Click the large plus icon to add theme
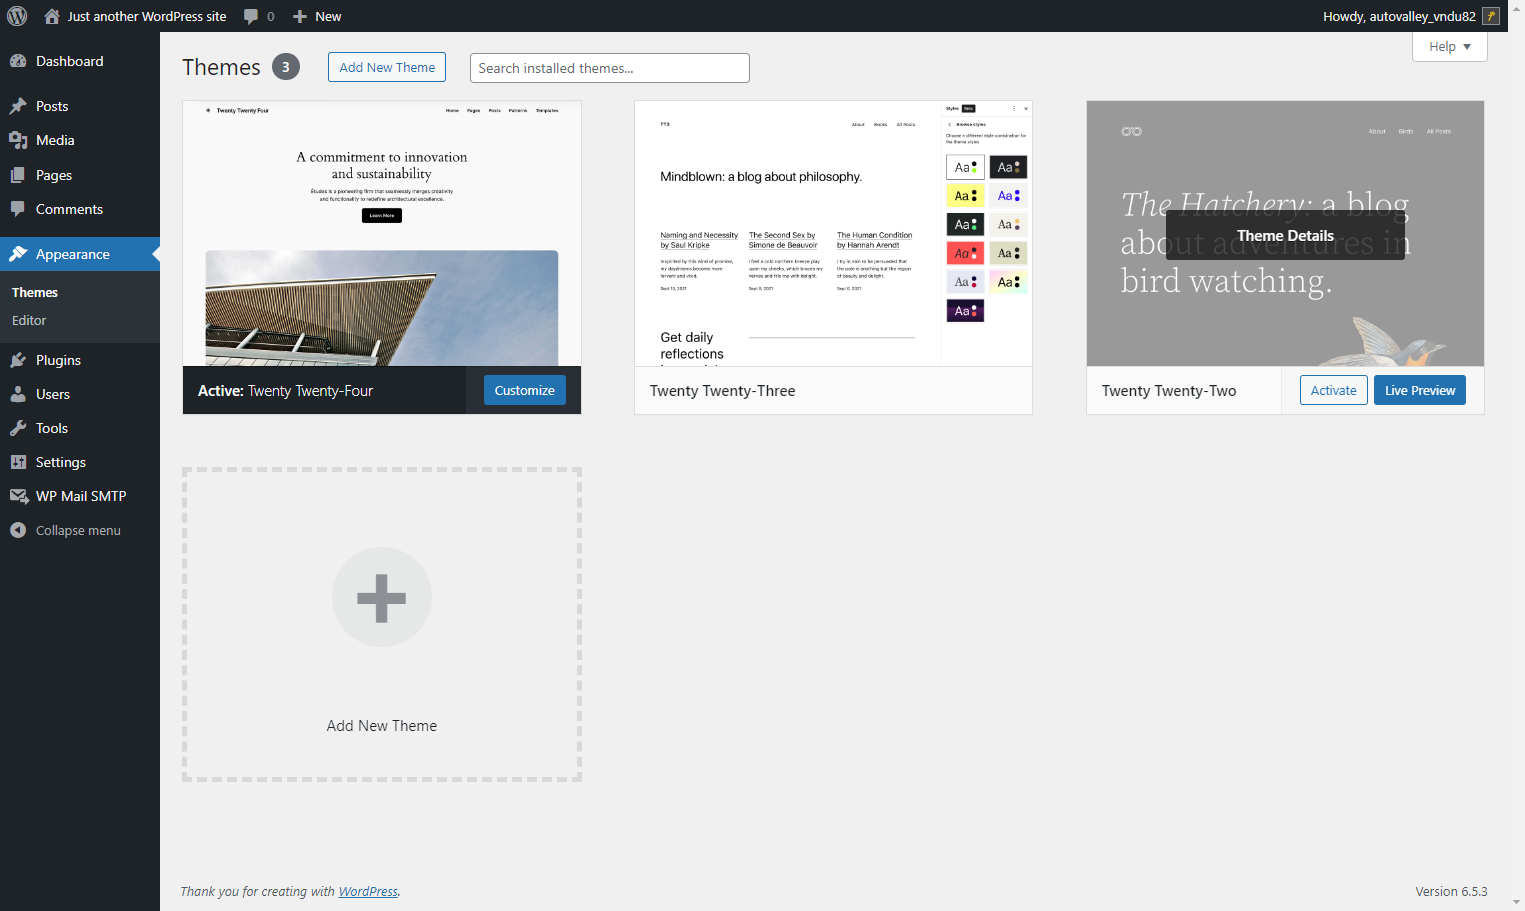This screenshot has width=1525, height=911. coord(382,597)
